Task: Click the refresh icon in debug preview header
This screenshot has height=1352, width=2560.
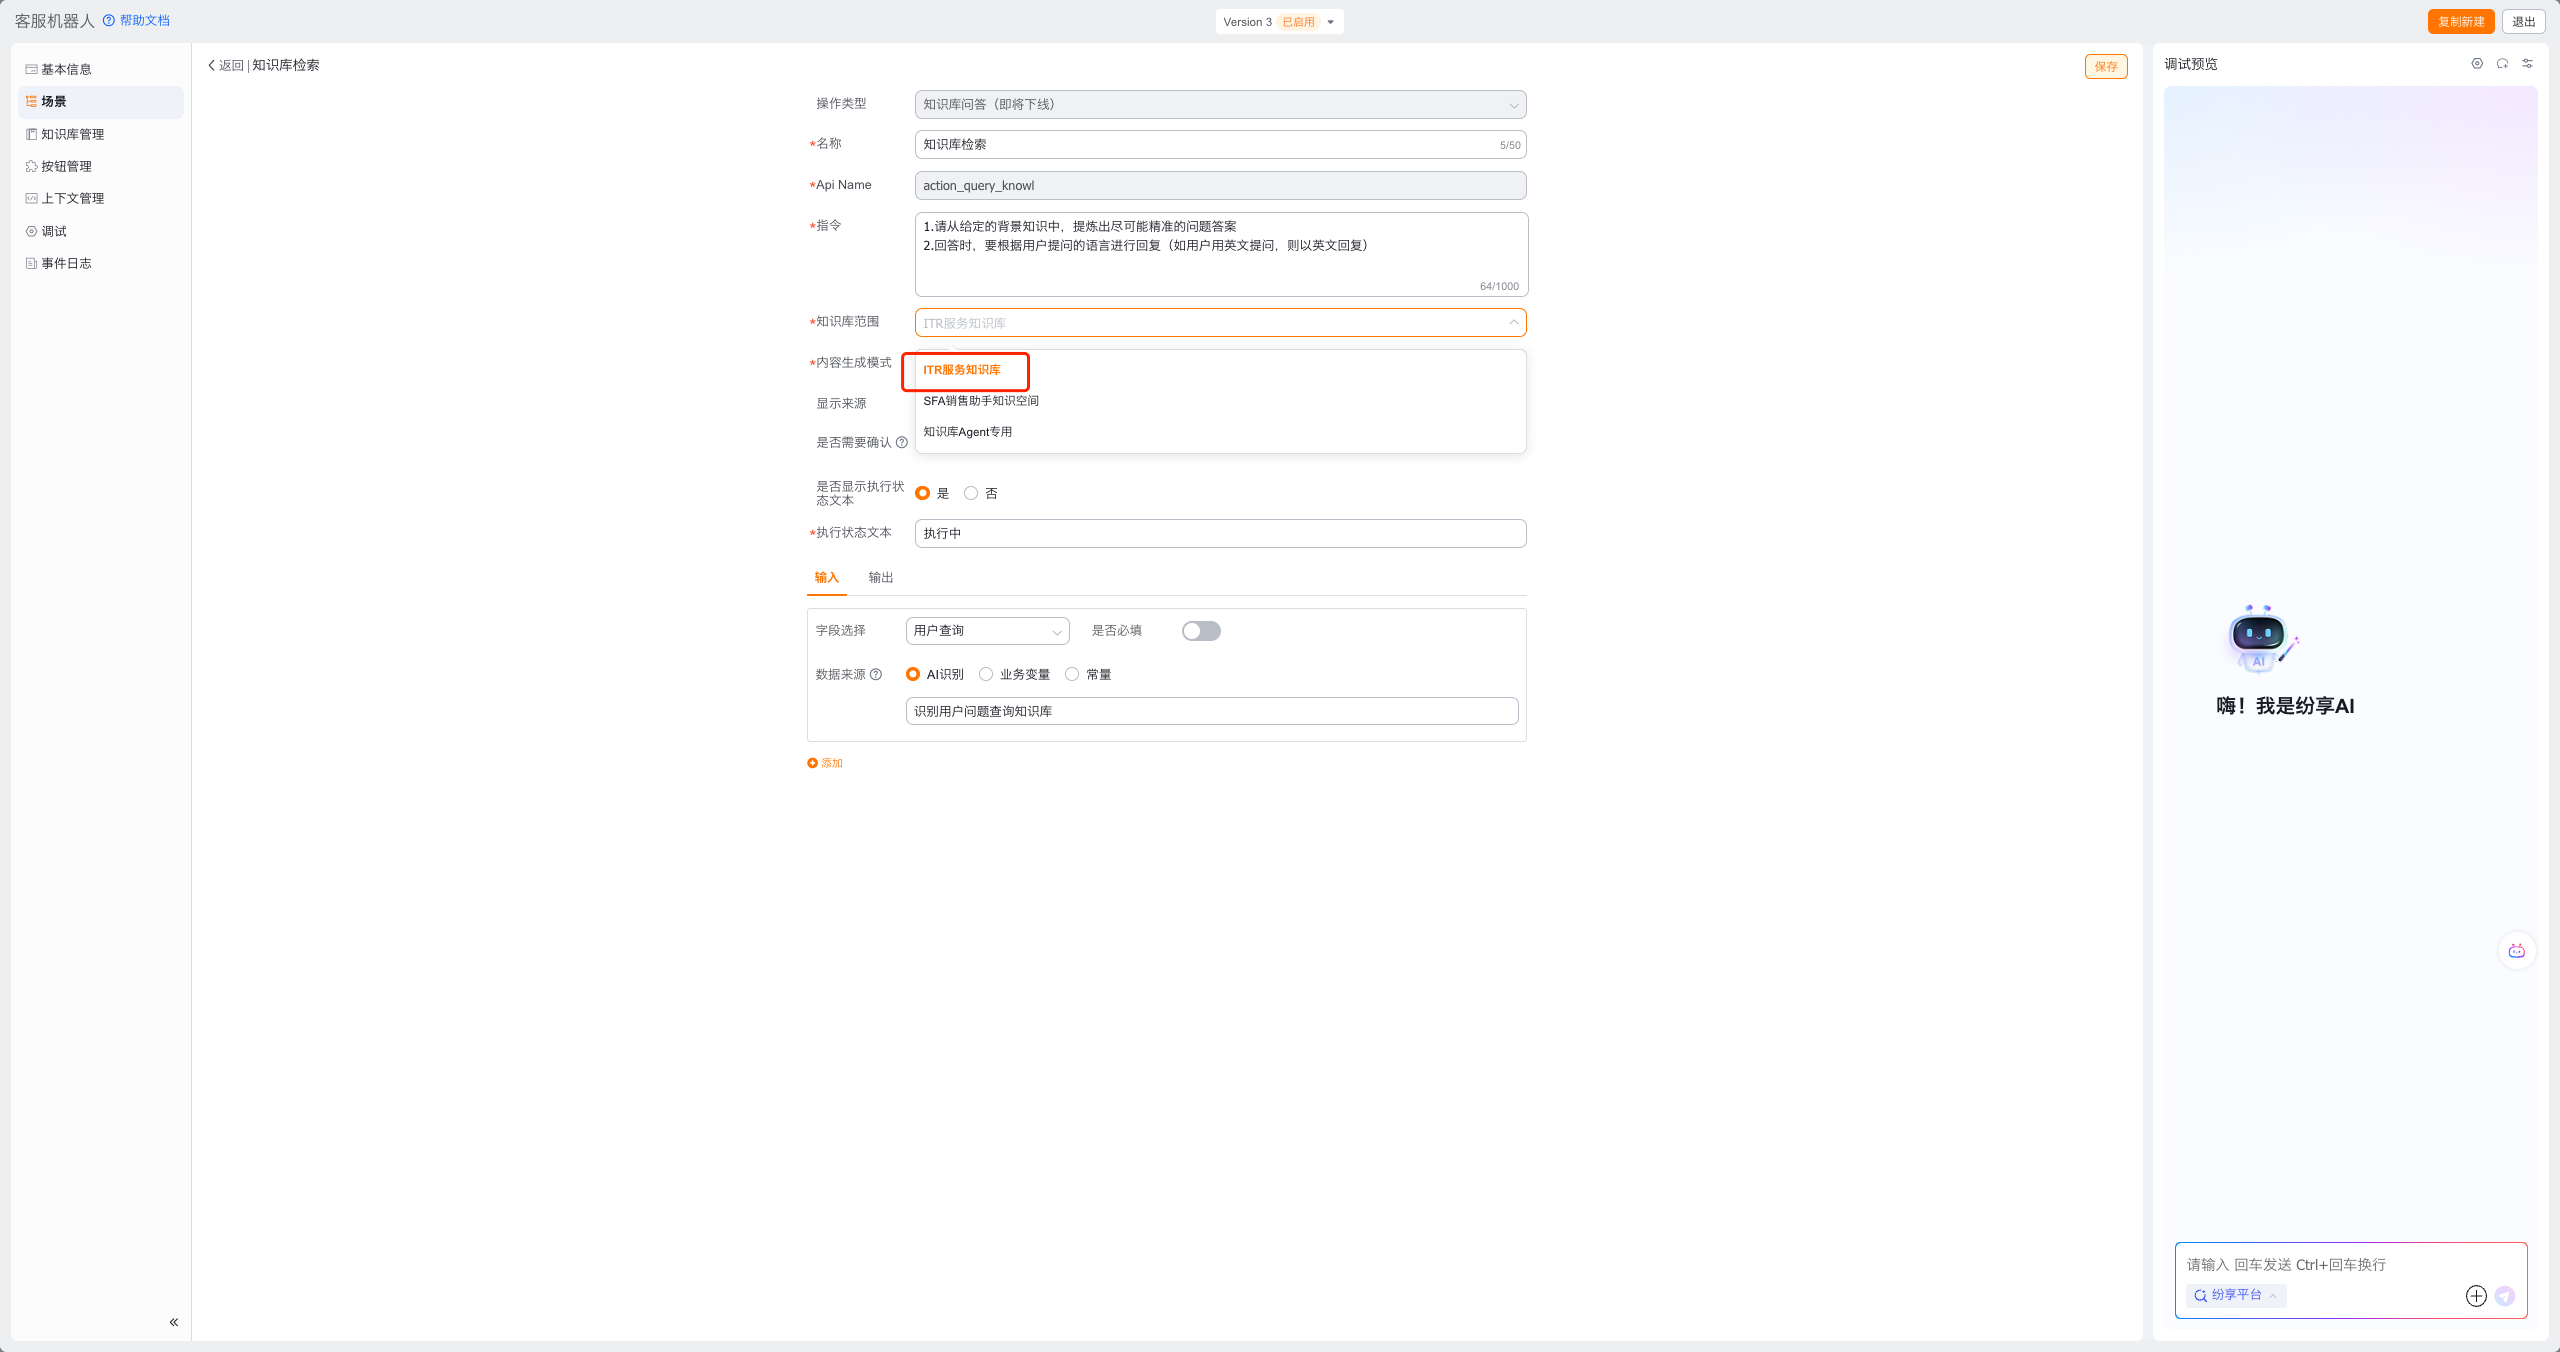Action: pos(2502,64)
